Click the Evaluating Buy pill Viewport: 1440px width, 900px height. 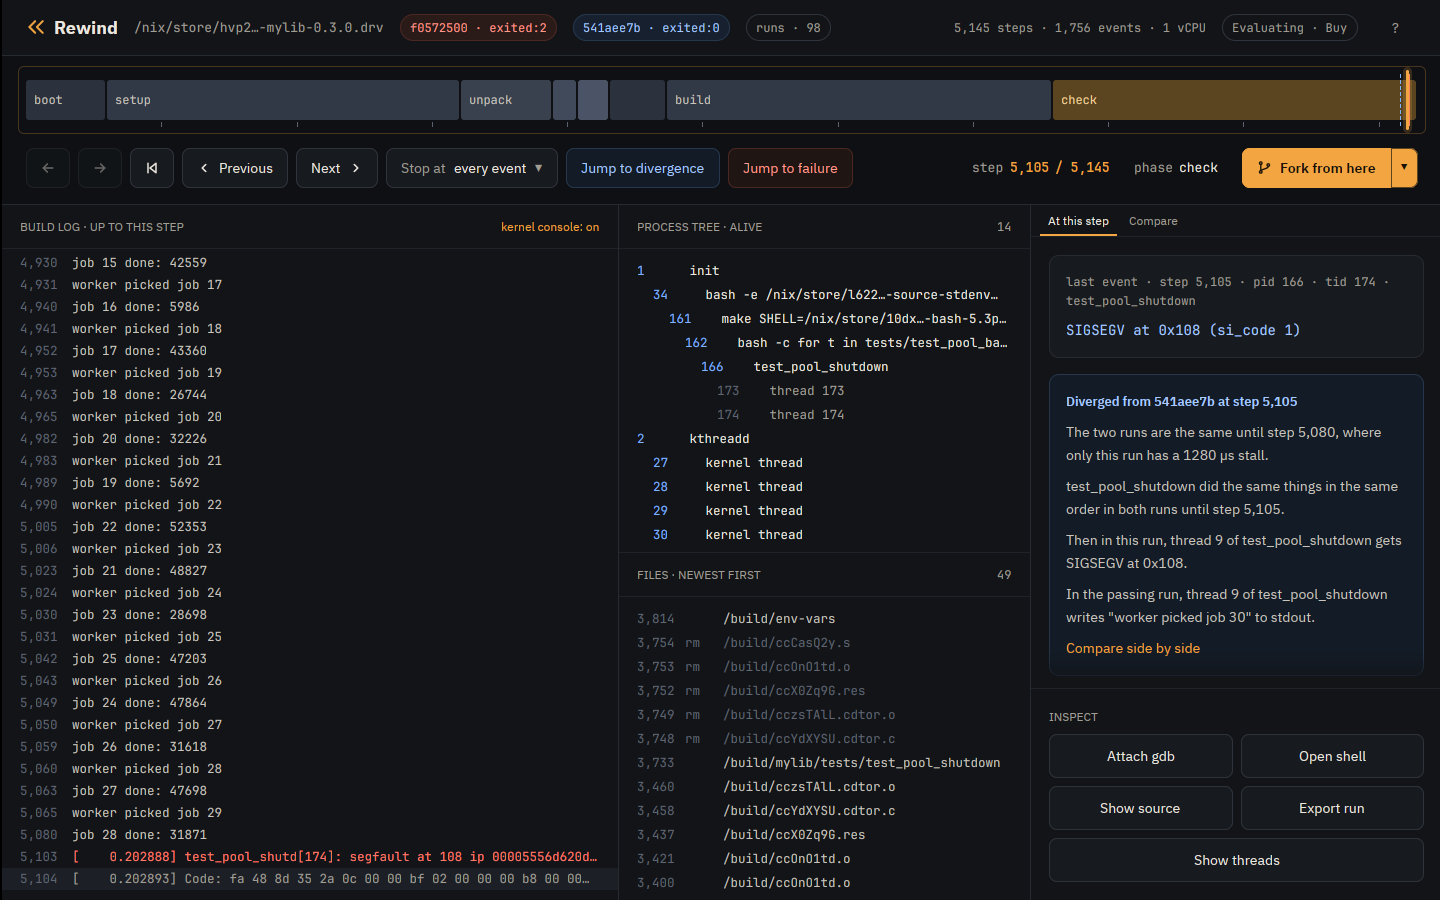[1289, 28]
